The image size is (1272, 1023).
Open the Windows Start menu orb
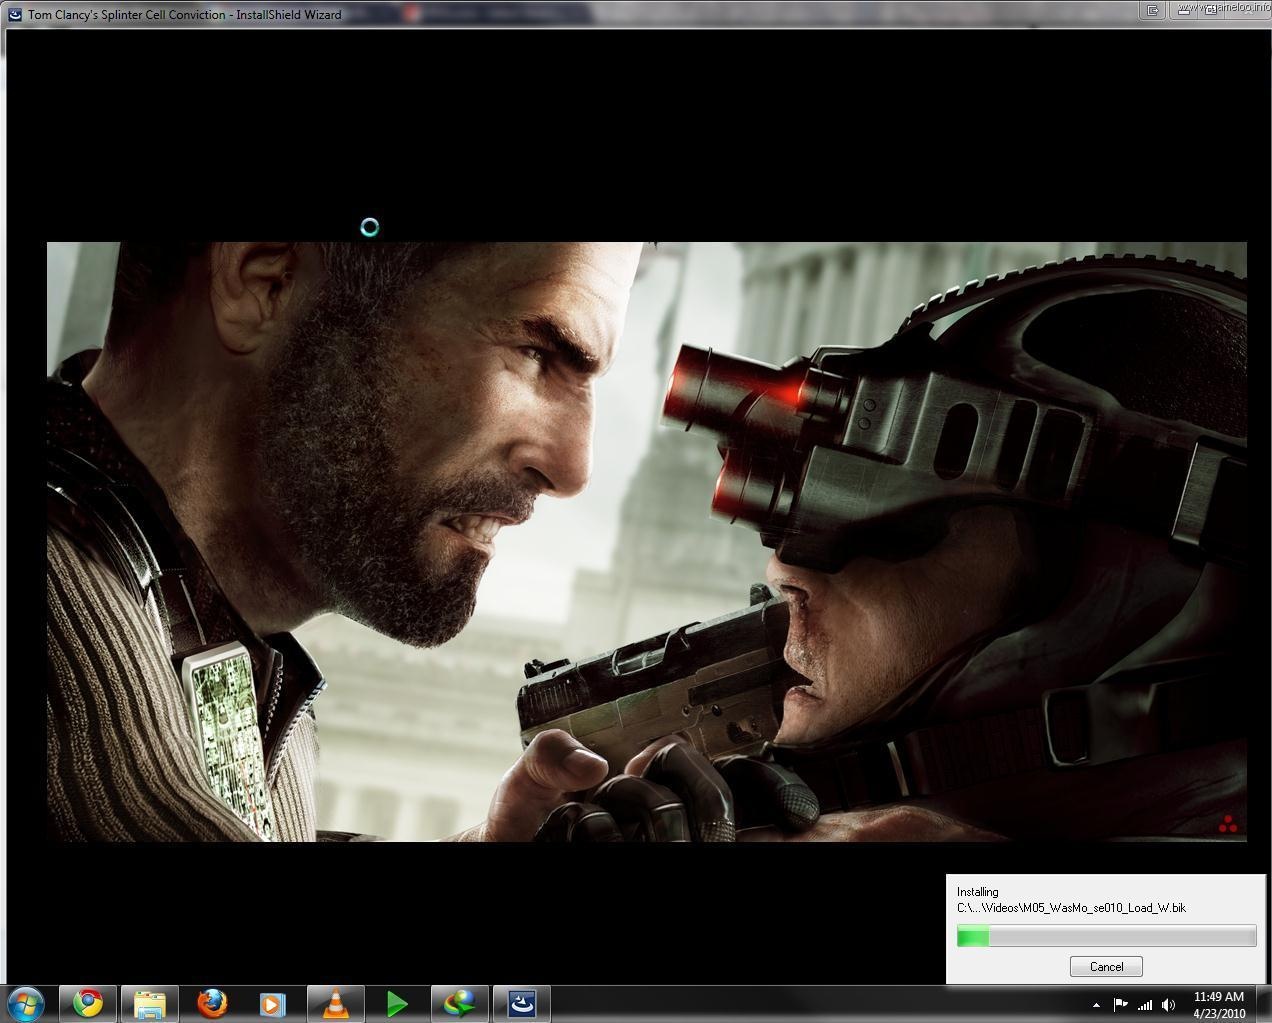(x=26, y=1003)
